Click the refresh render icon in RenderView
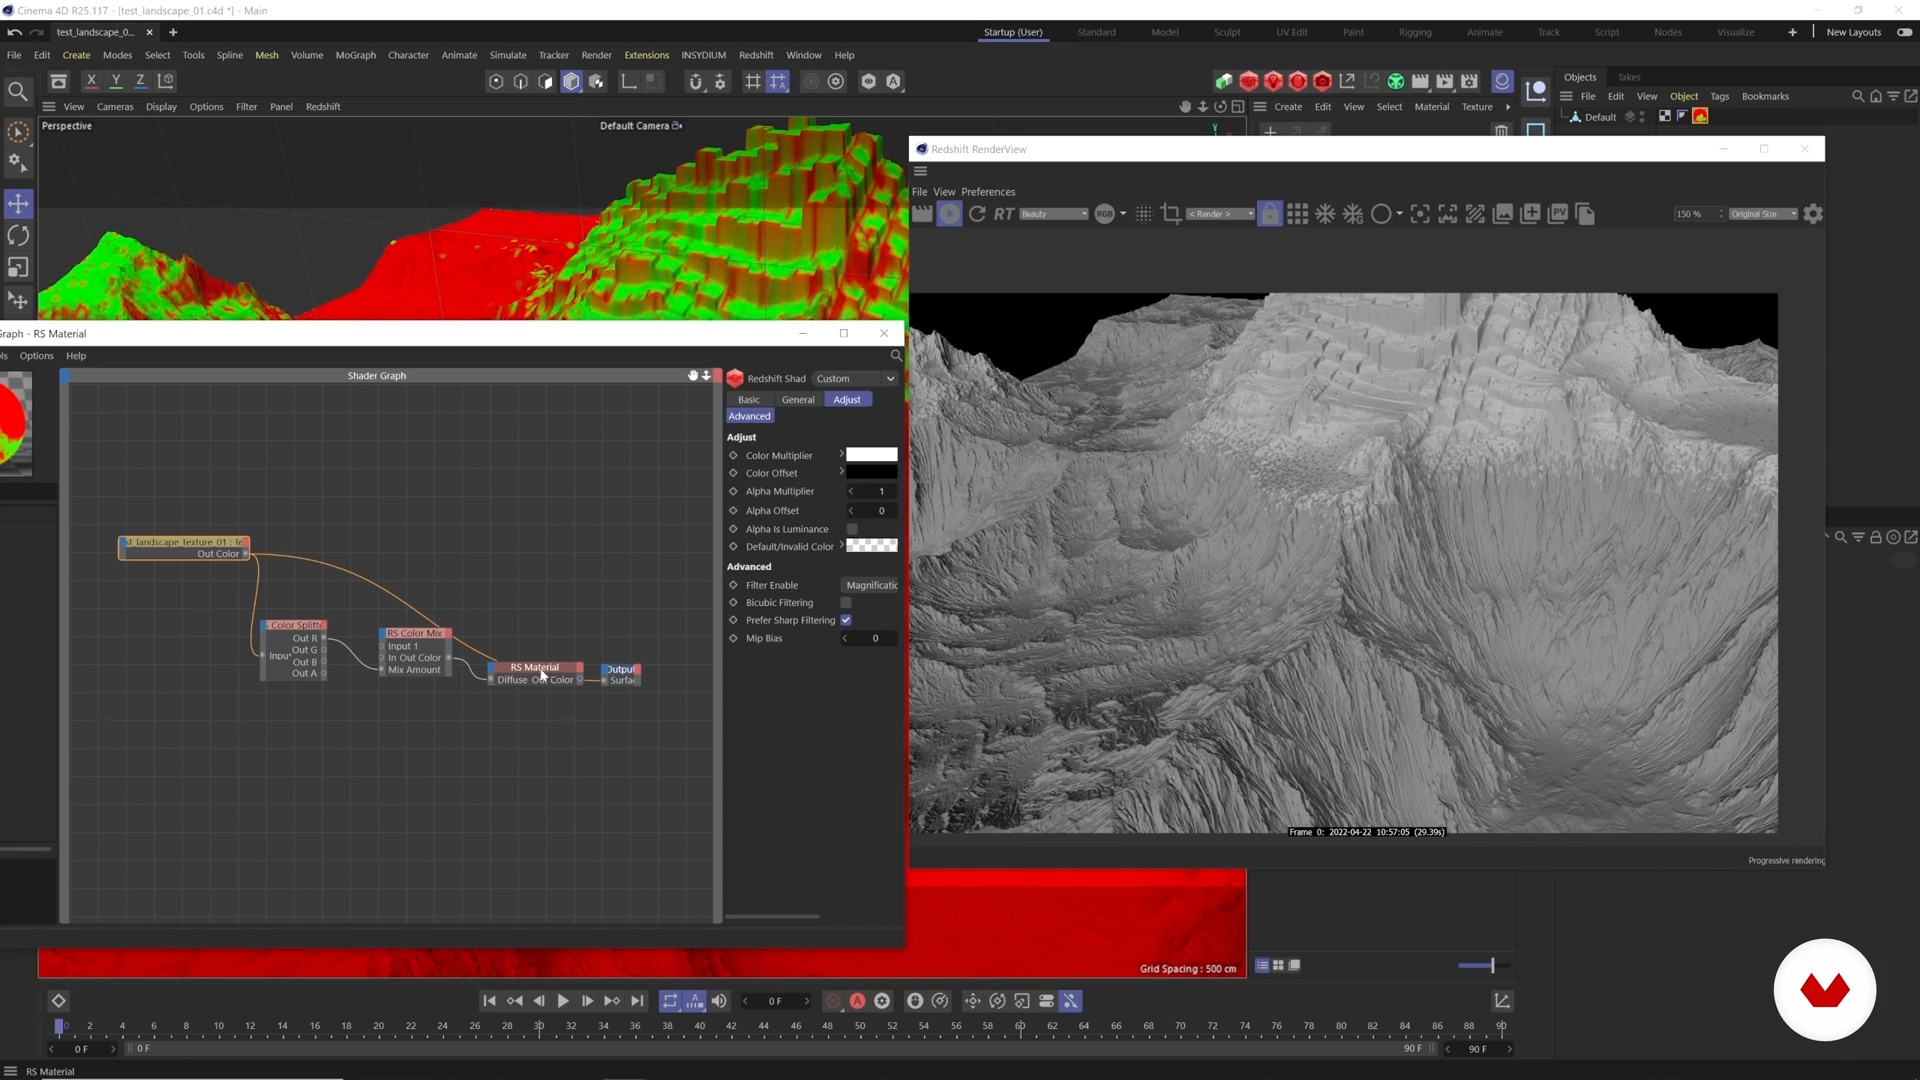 click(x=977, y=214)
